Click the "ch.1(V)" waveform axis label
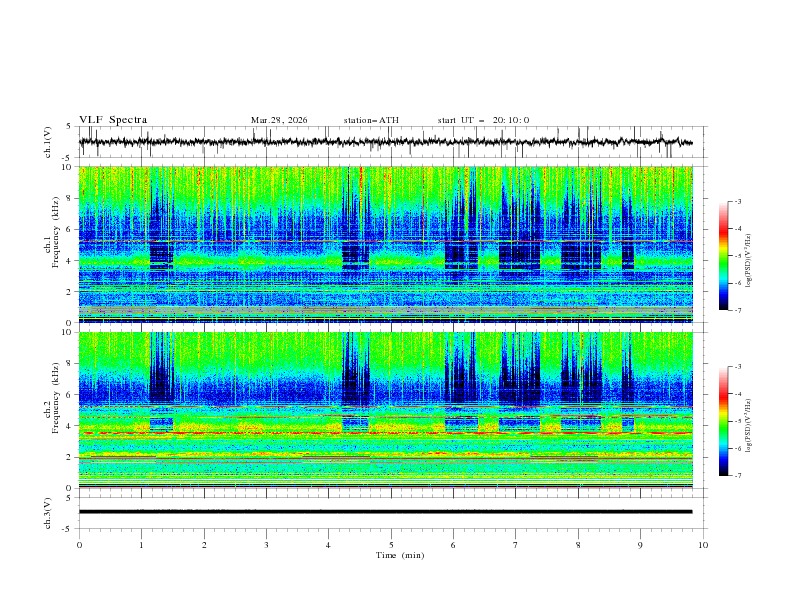The image size is (792, 612). pyautogui.click(x=48, y=142)
